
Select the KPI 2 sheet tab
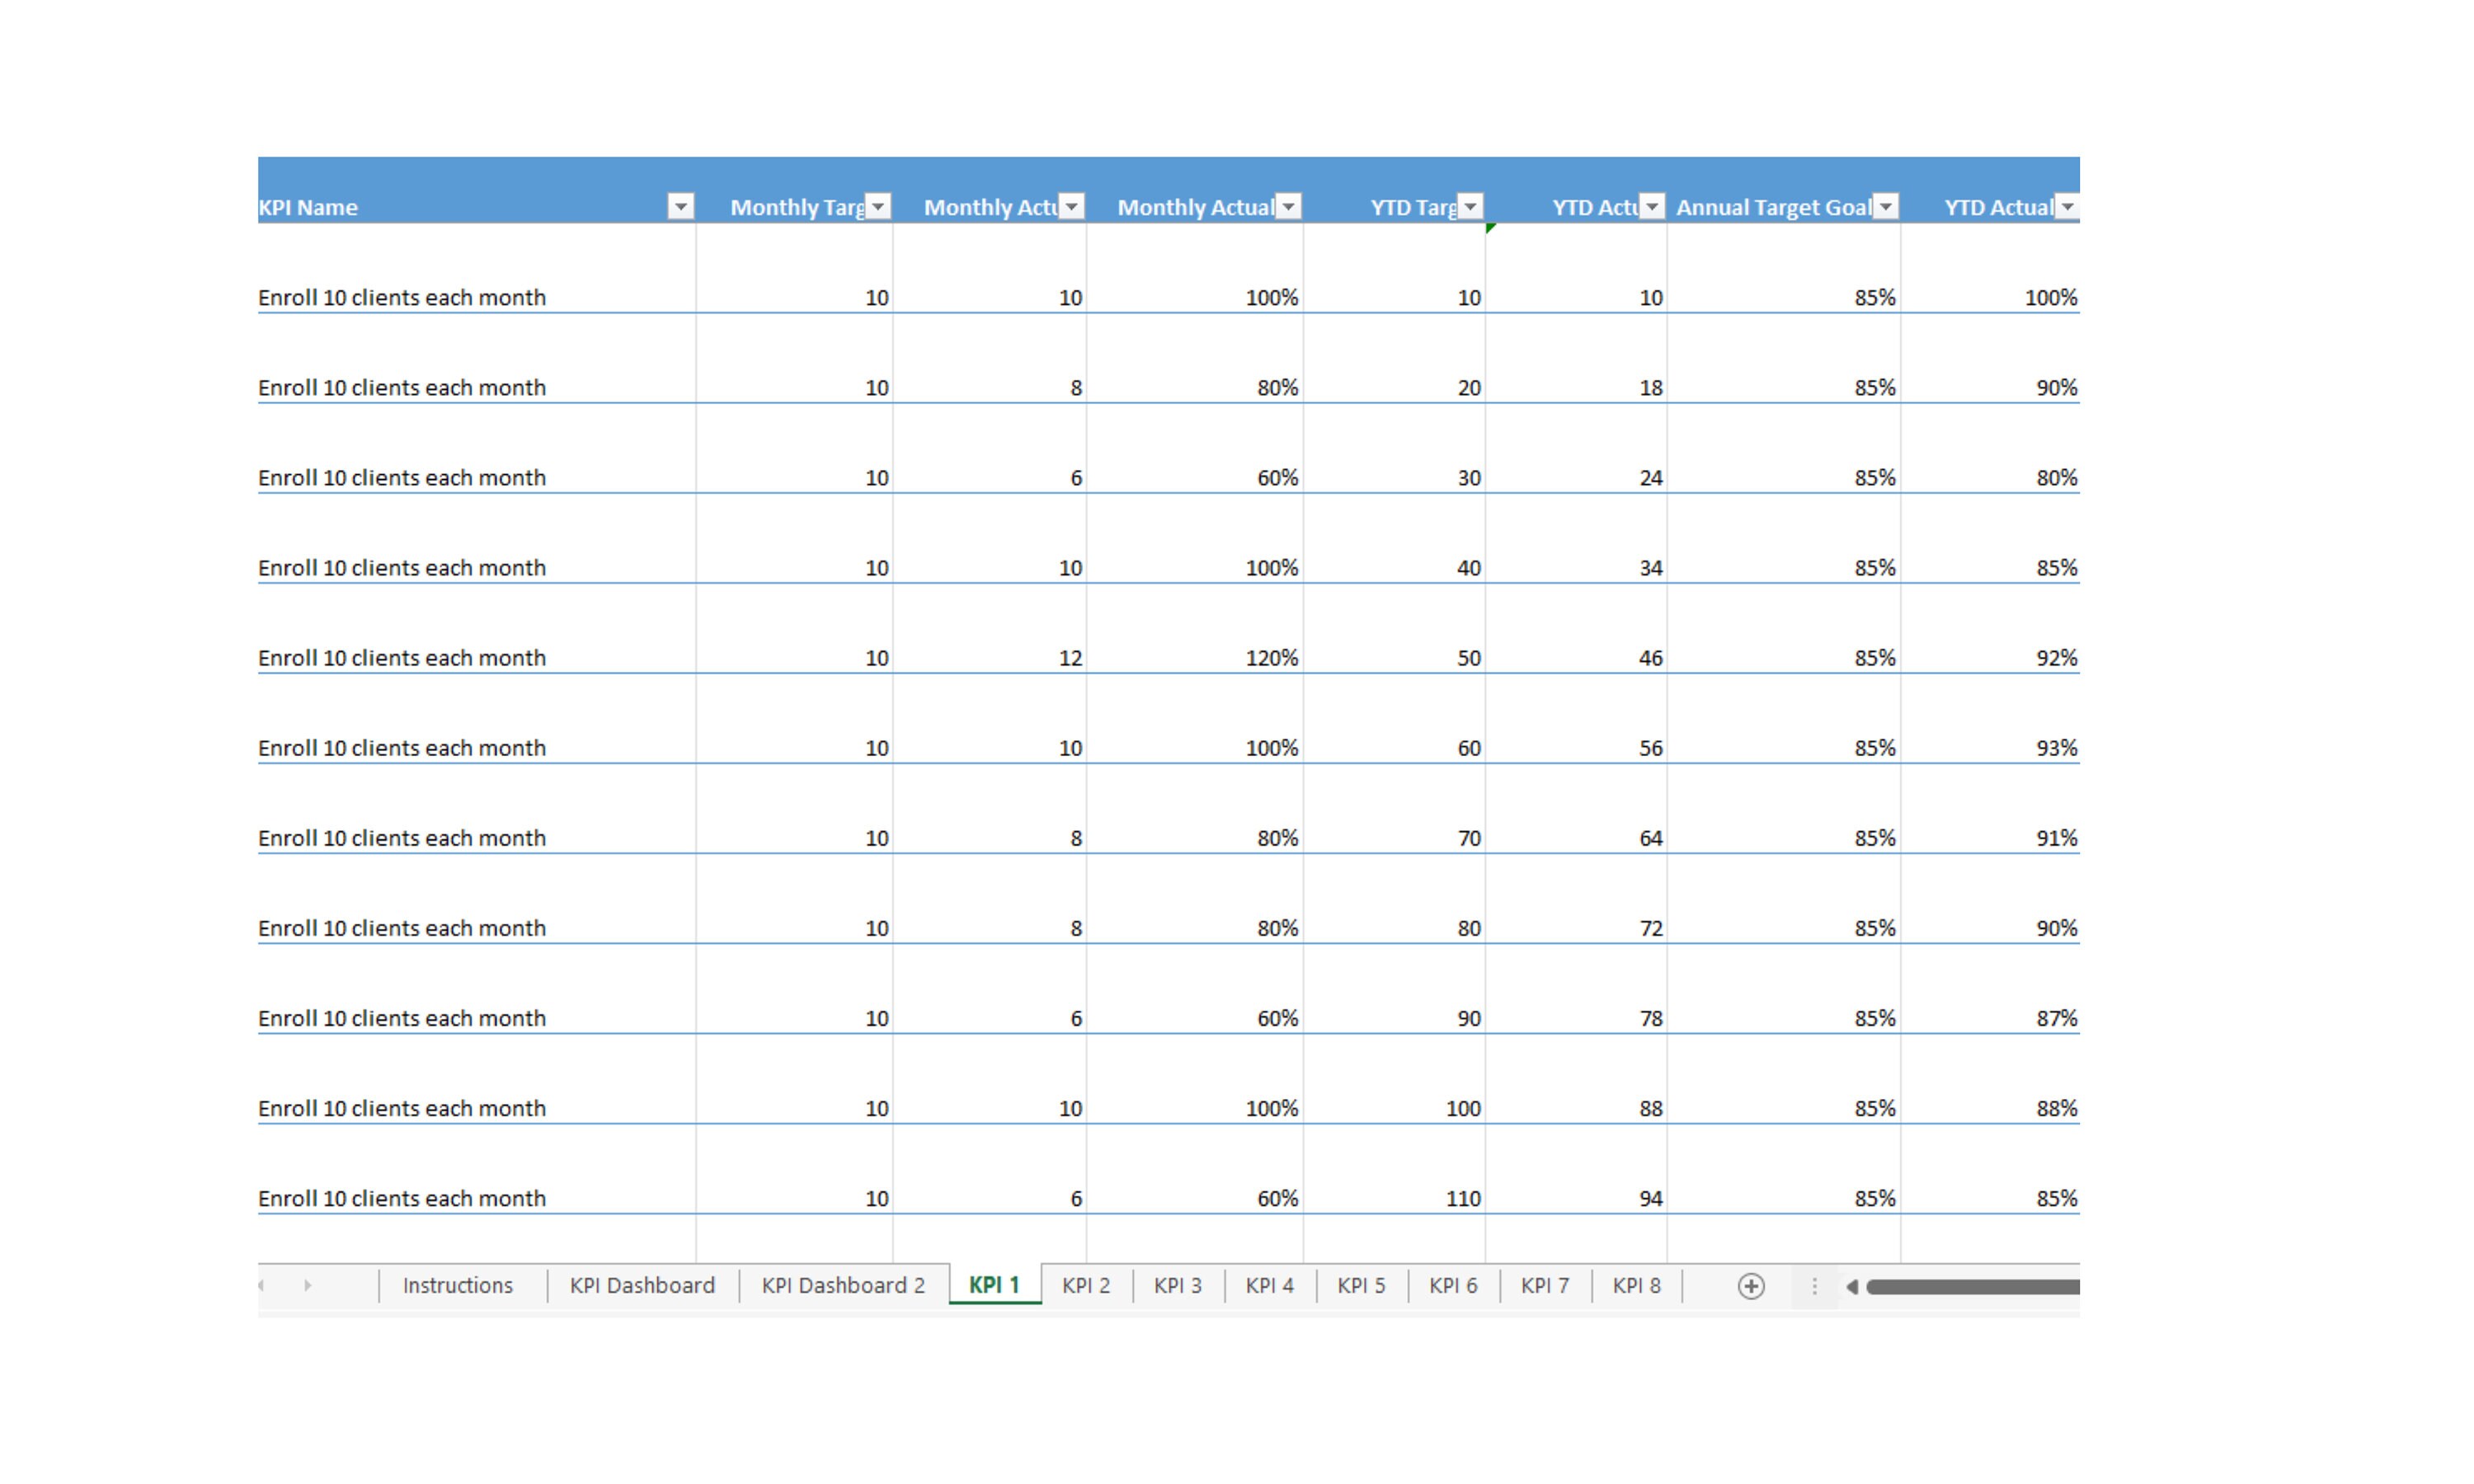1086,1285
